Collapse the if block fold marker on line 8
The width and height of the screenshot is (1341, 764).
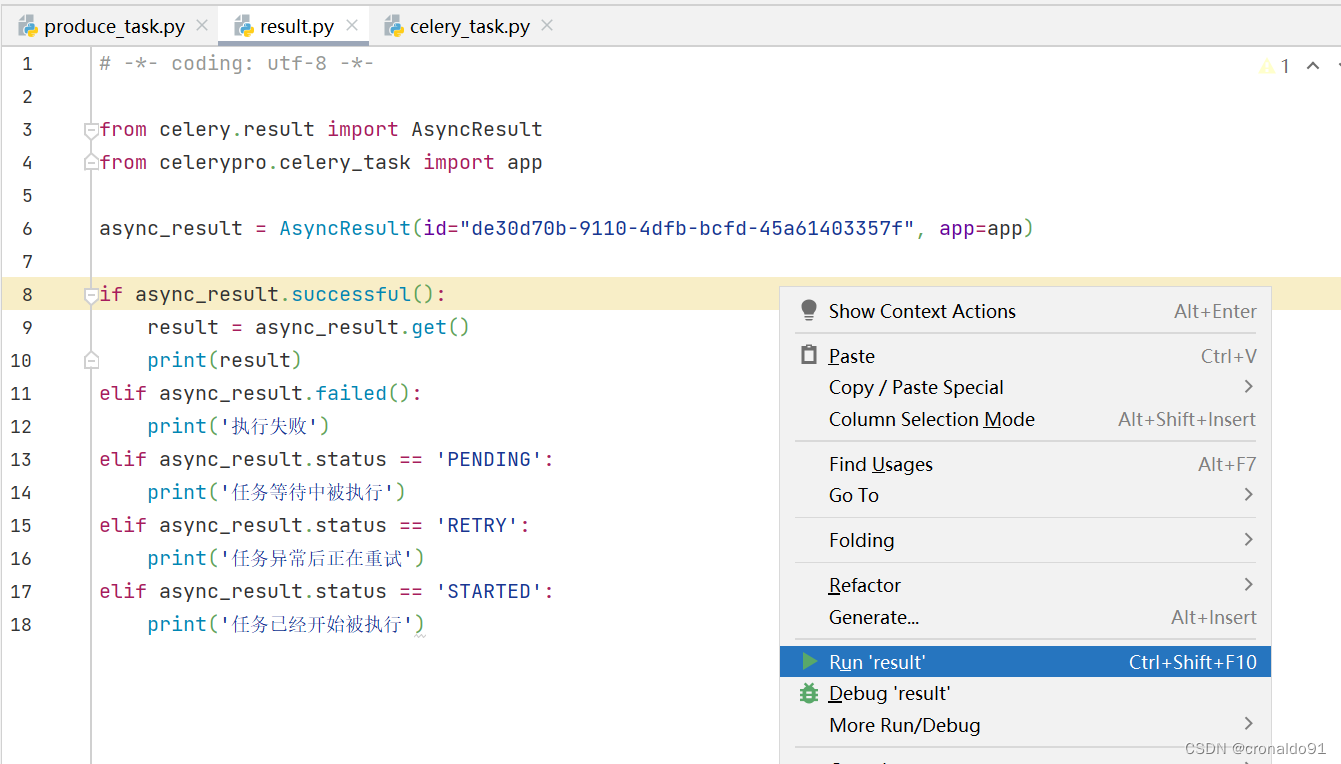(91, 295)
